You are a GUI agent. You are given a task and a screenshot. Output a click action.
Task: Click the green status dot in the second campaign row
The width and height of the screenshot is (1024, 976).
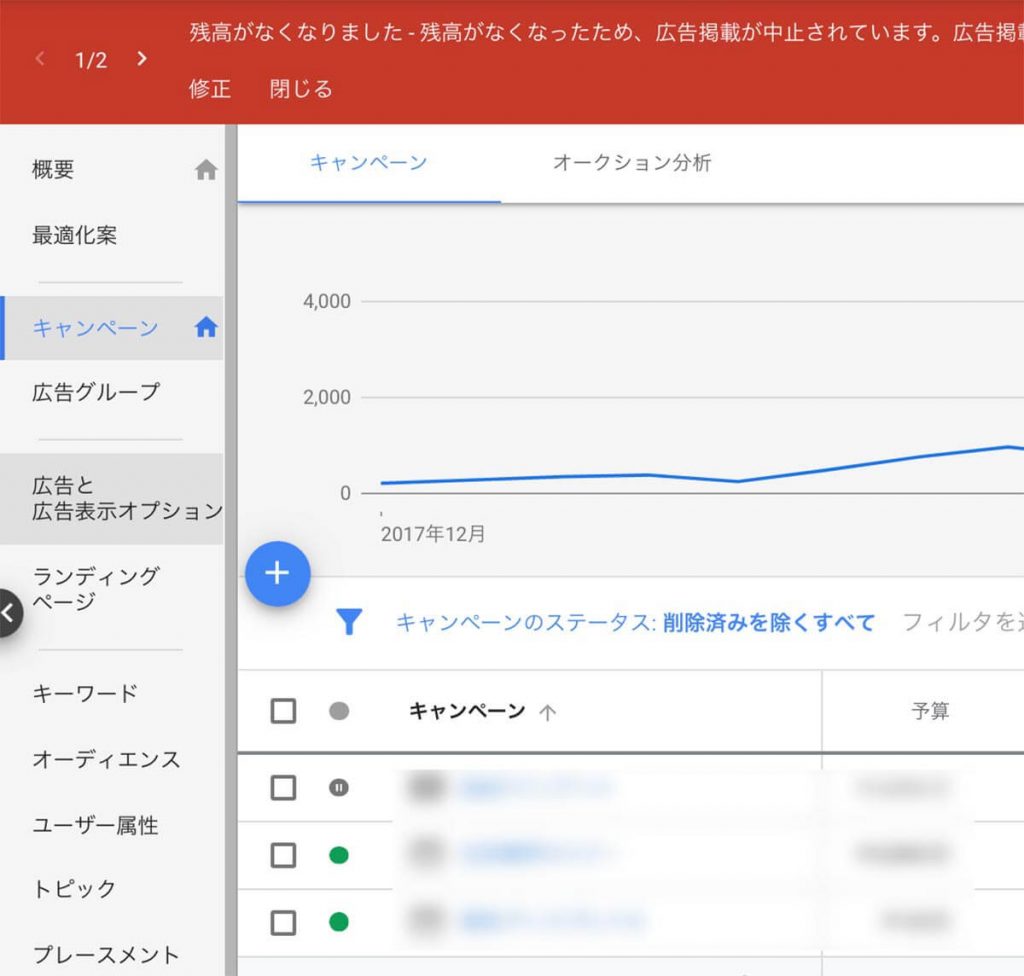(x=339, y=854)
